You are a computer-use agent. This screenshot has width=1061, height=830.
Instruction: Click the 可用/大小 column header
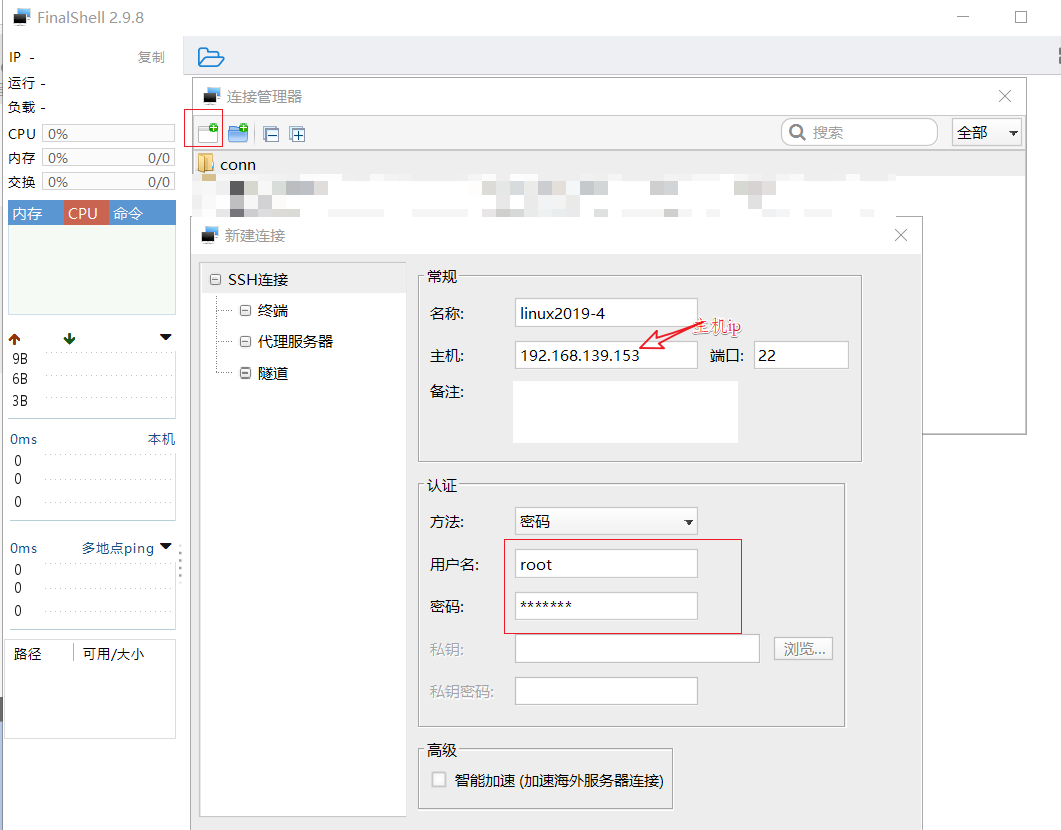coord(113,653)
